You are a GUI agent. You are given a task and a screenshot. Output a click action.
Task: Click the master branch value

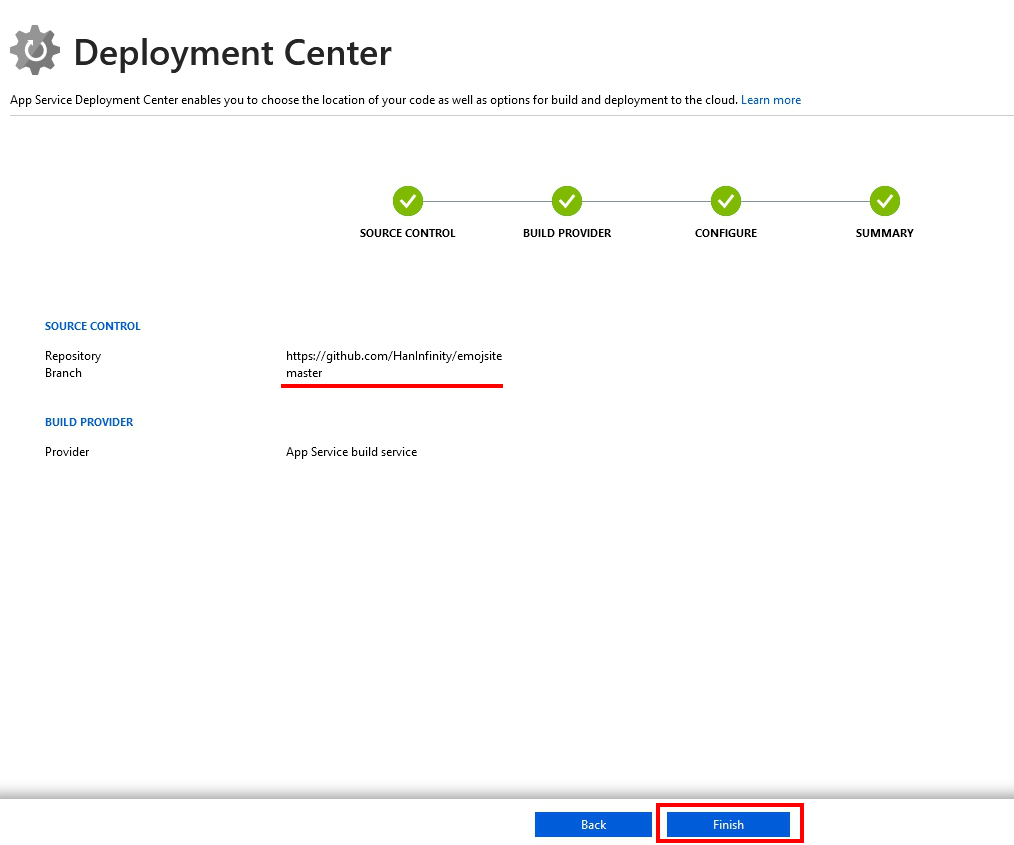[304, 373]
